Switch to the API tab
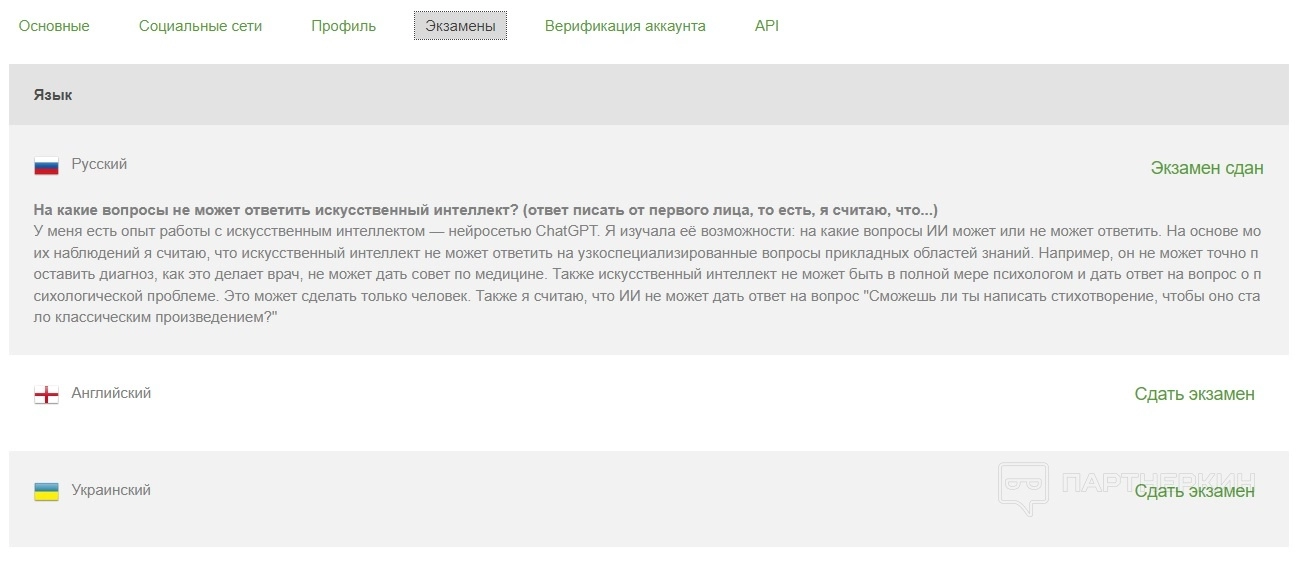The width and height of the screenshot is (1307, 569). click(766, 26)
